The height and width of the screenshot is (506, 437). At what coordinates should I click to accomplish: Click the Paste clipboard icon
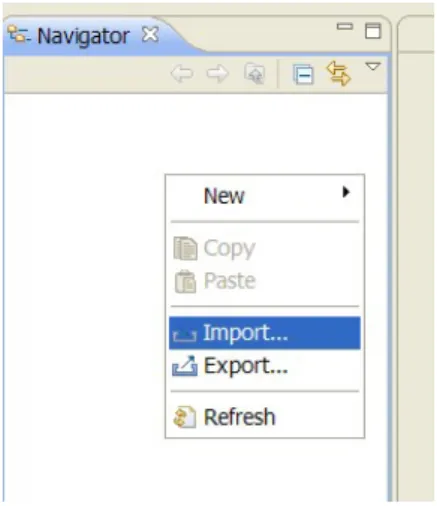[x=185, y=281]
